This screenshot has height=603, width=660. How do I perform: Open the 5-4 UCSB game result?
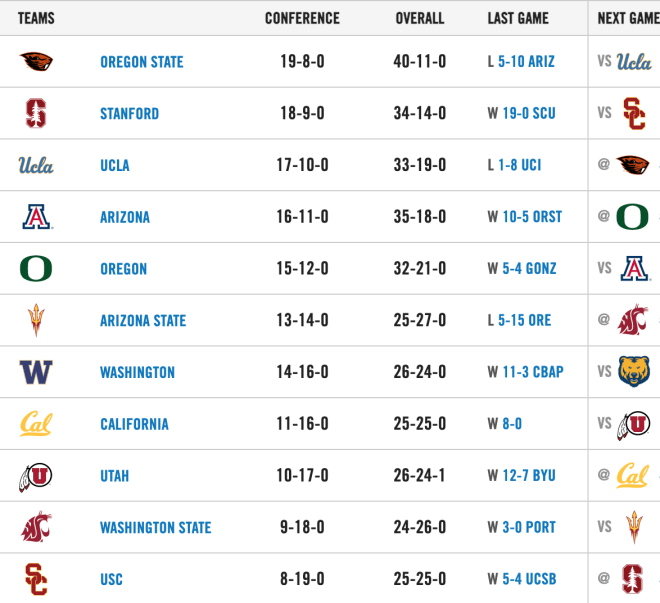pyautogui.click(x=530, y=579)
